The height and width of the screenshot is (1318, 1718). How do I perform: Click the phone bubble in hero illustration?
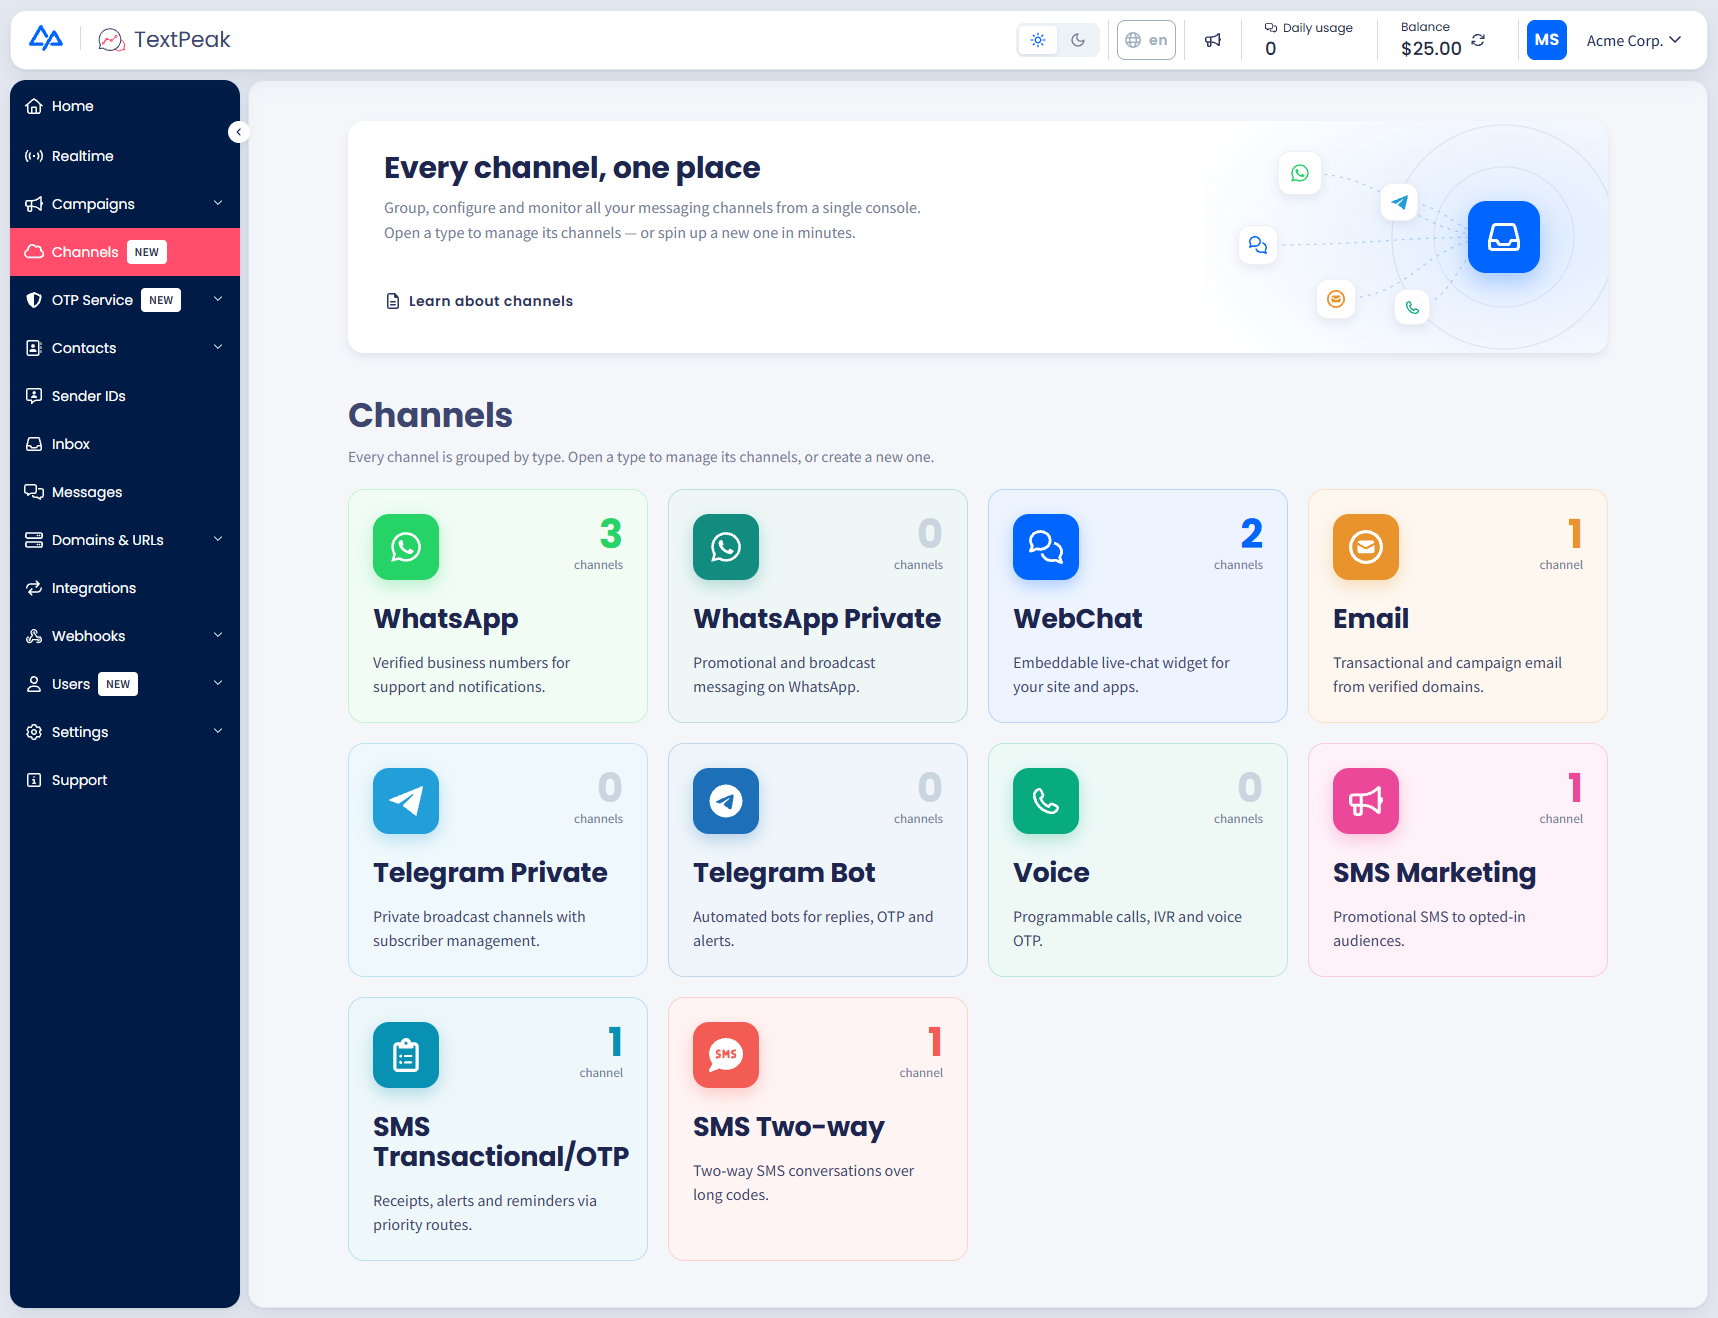(x=1412, y=307)
